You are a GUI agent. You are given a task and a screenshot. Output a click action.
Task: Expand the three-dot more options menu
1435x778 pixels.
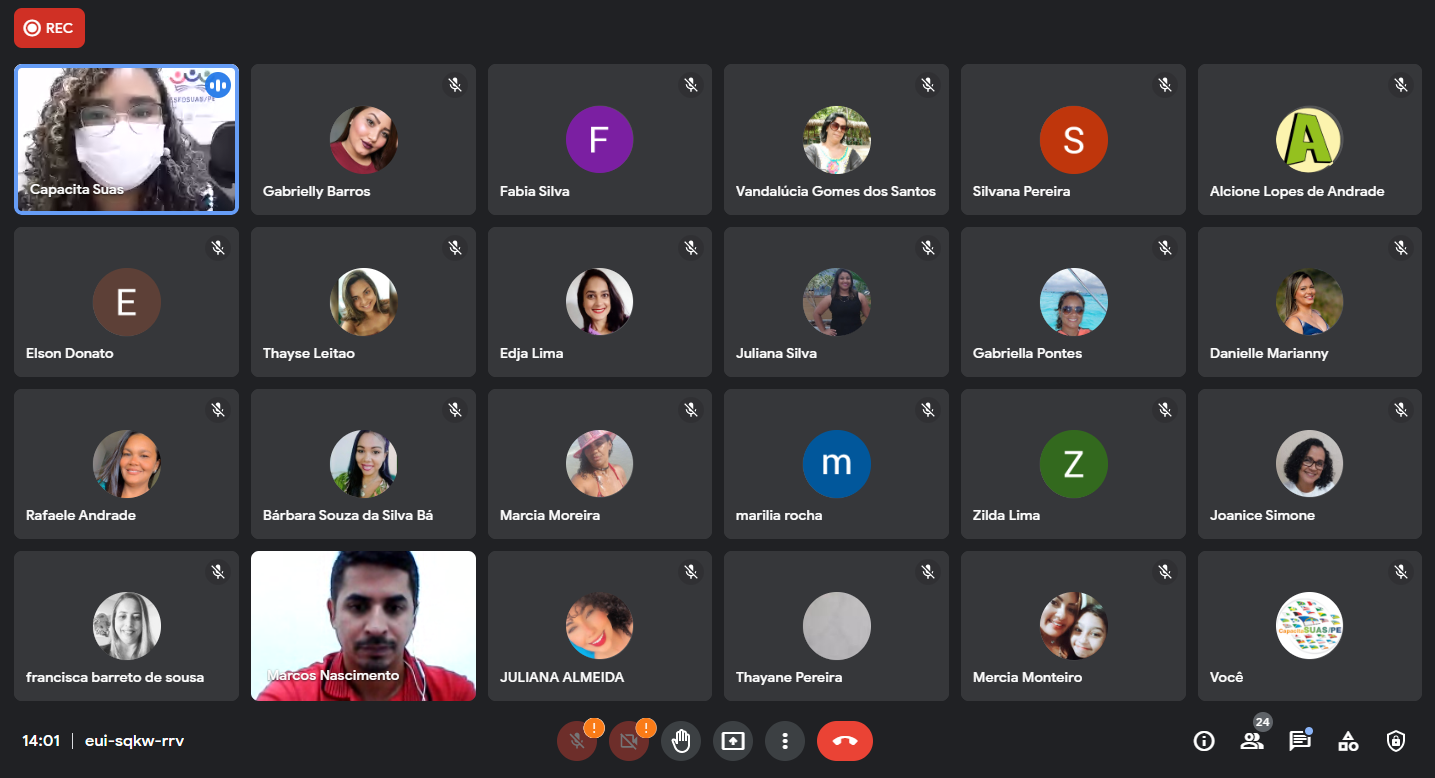[x=785, y=741]
